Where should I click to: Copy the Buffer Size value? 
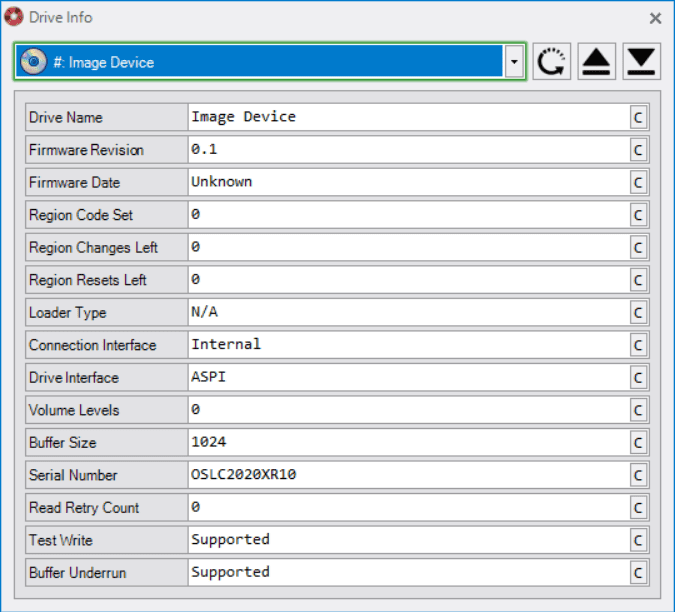[x=638, y=443]
